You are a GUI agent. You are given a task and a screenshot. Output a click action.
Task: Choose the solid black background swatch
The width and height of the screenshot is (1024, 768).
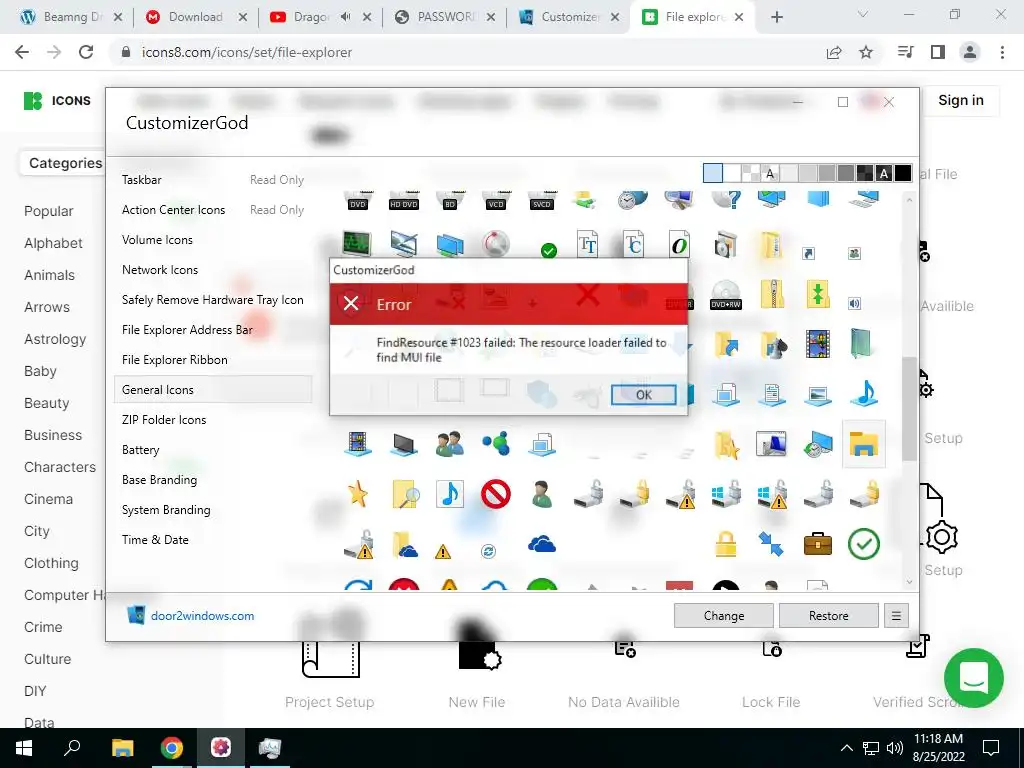click(x=903, y=173)
